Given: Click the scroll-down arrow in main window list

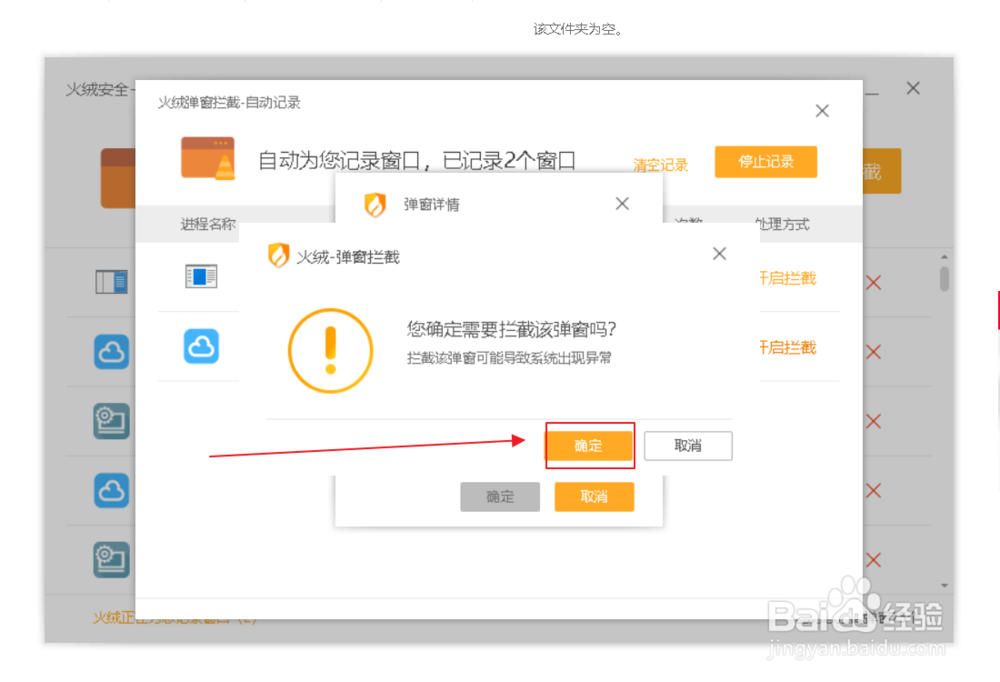Looking at the screenshot, I should [945, 586].
